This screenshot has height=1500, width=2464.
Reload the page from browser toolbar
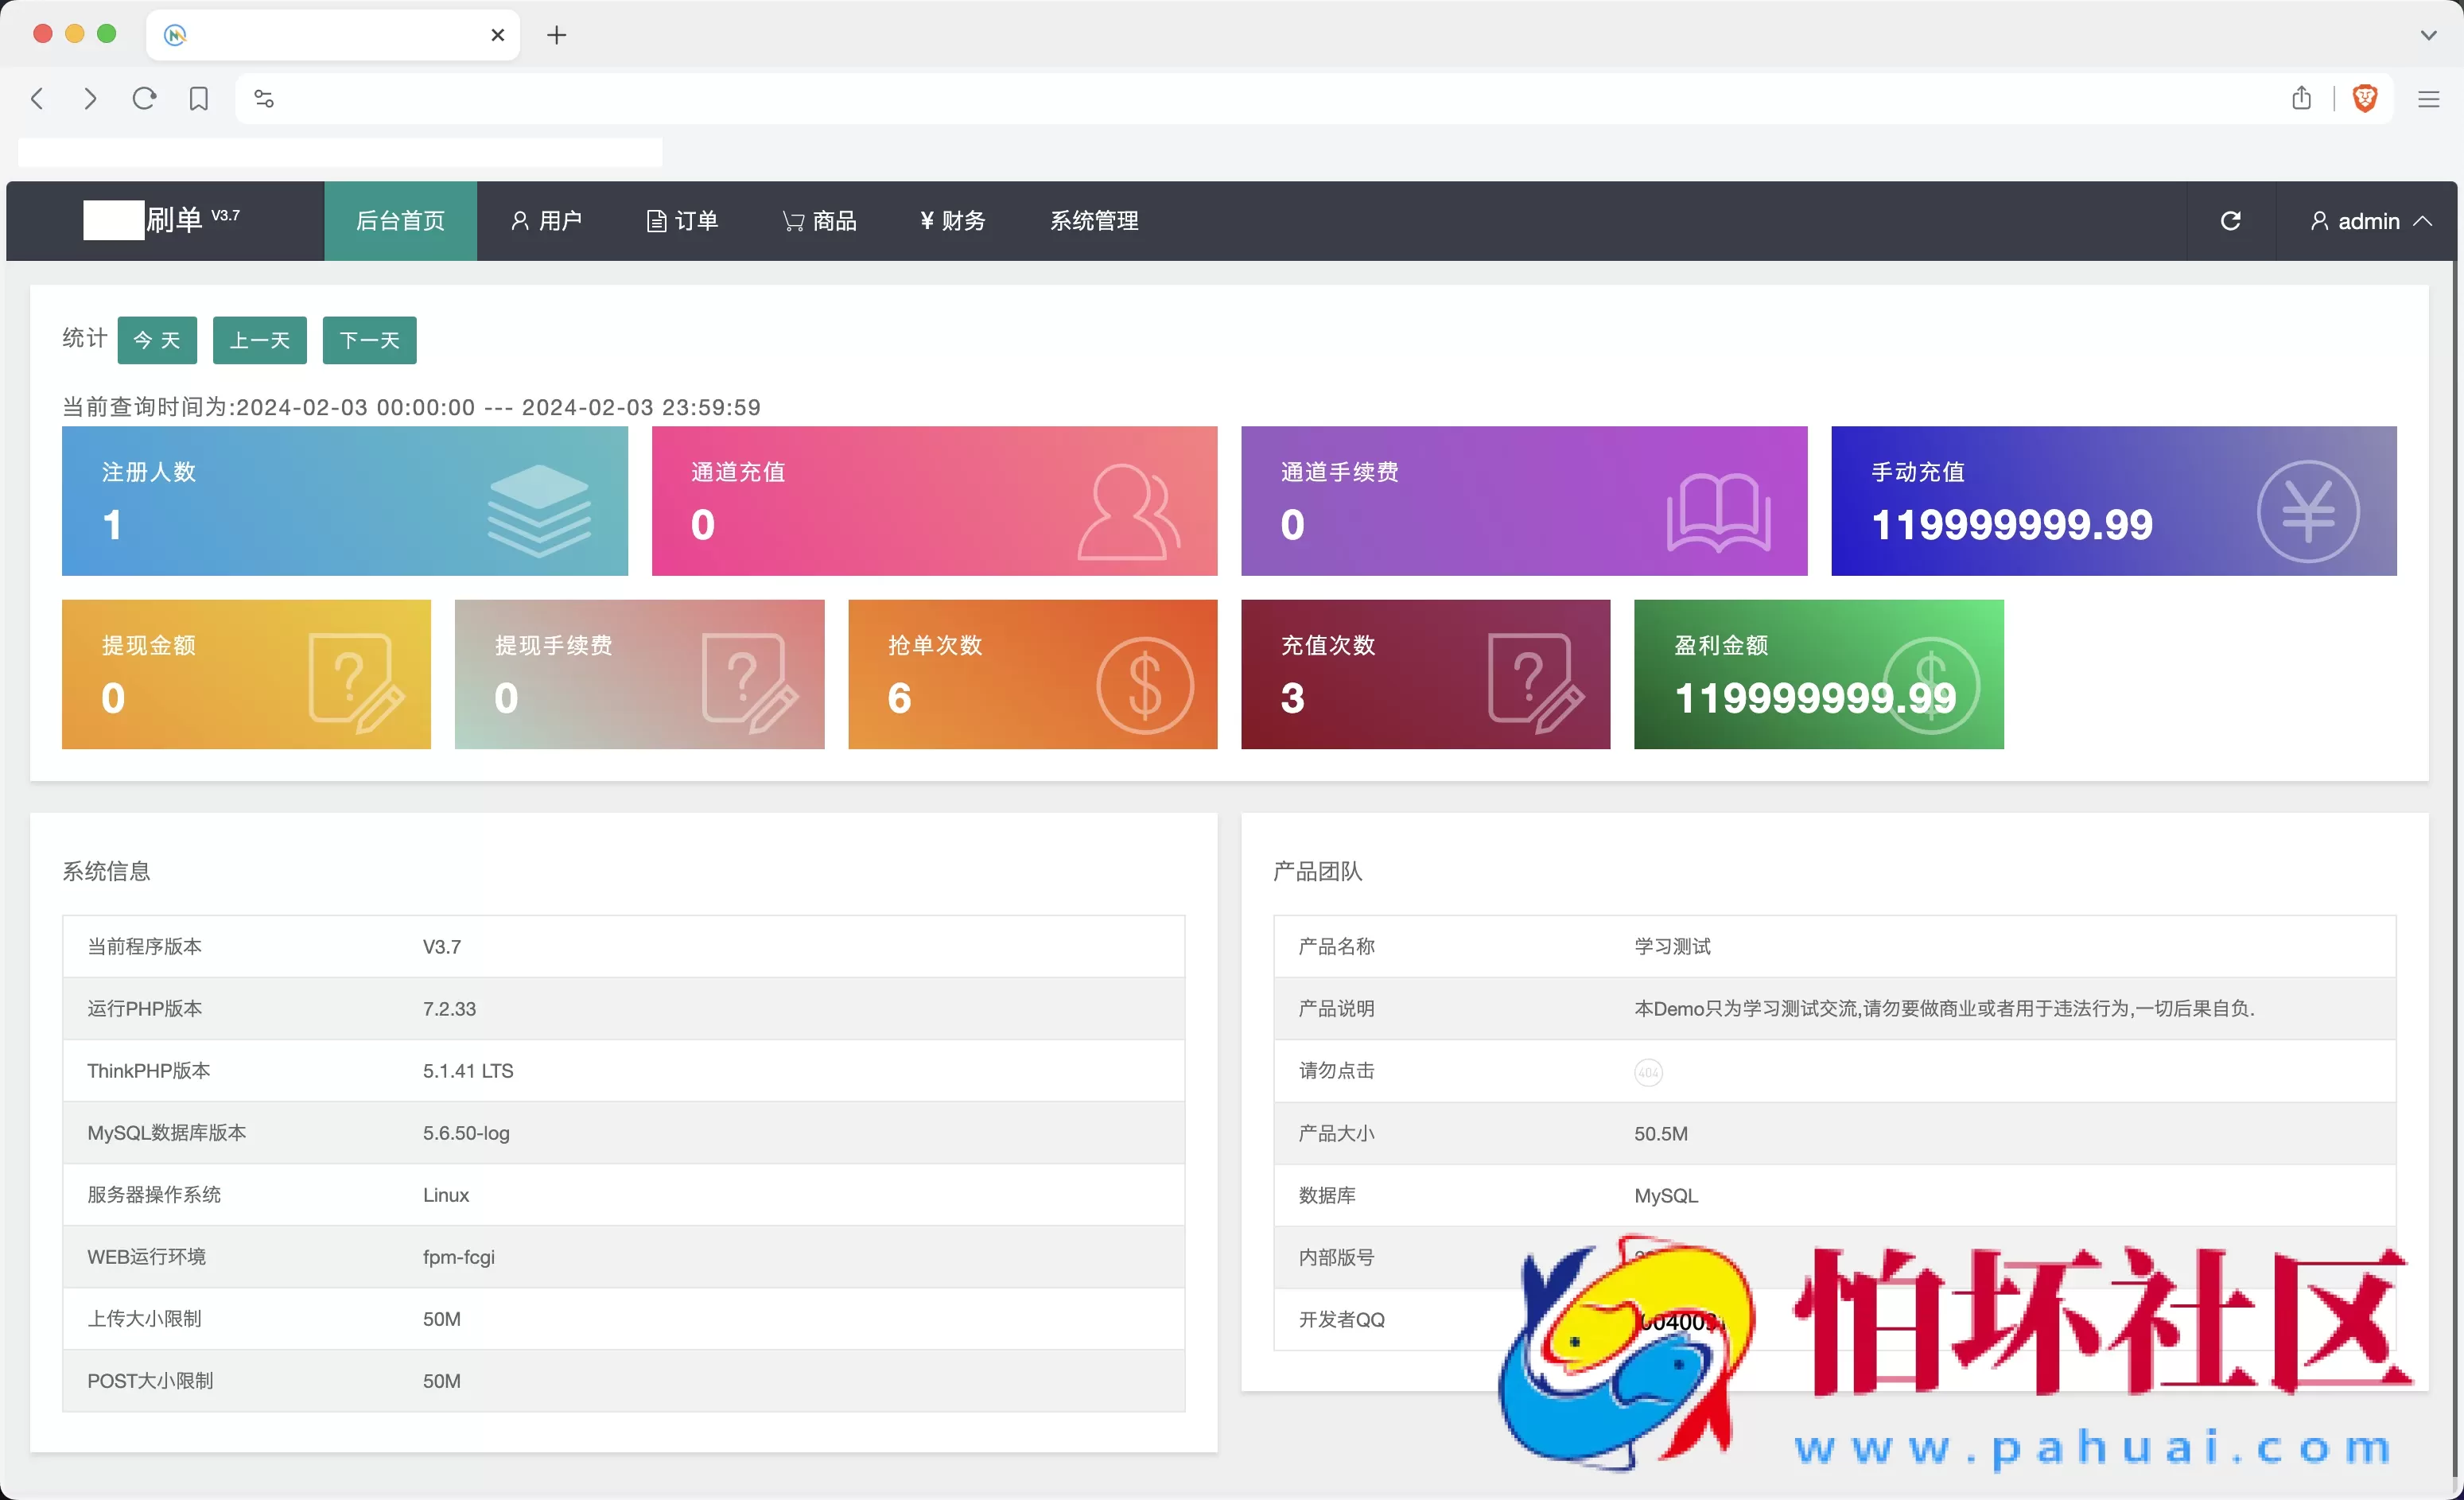pyautogui.click(x=144, y=98)
